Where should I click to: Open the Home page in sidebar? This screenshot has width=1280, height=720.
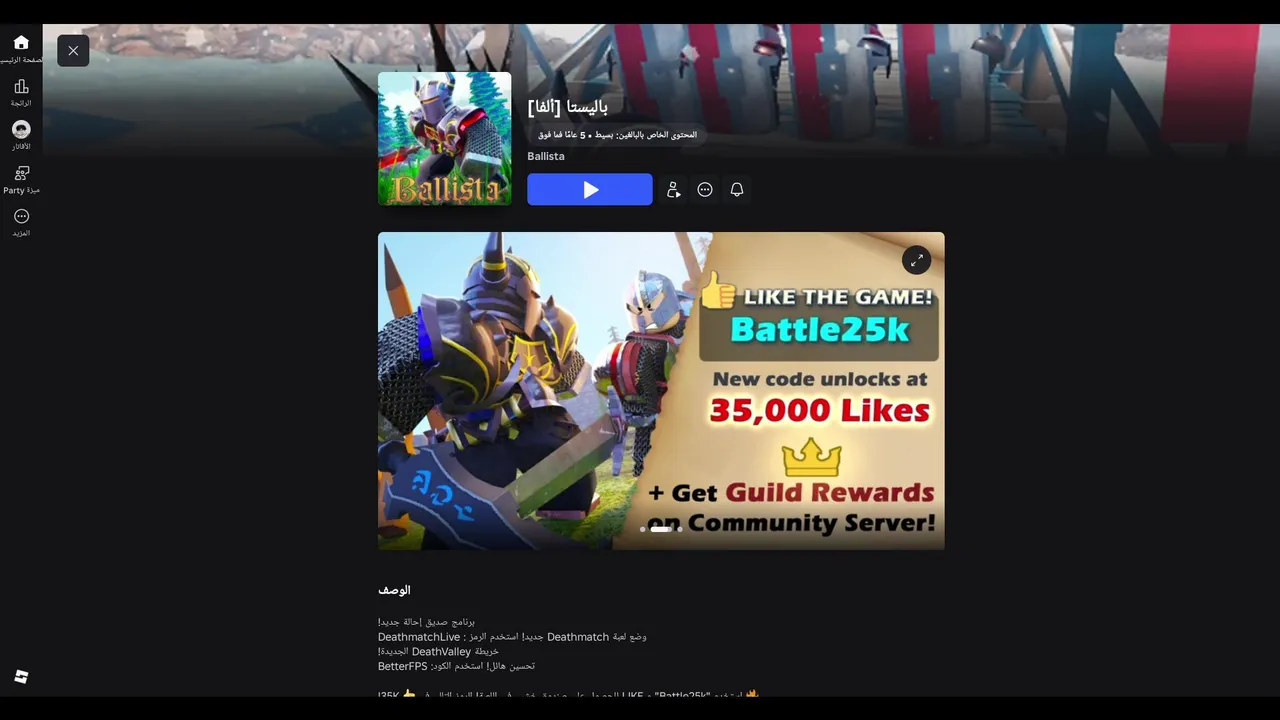tap(21, 48)
